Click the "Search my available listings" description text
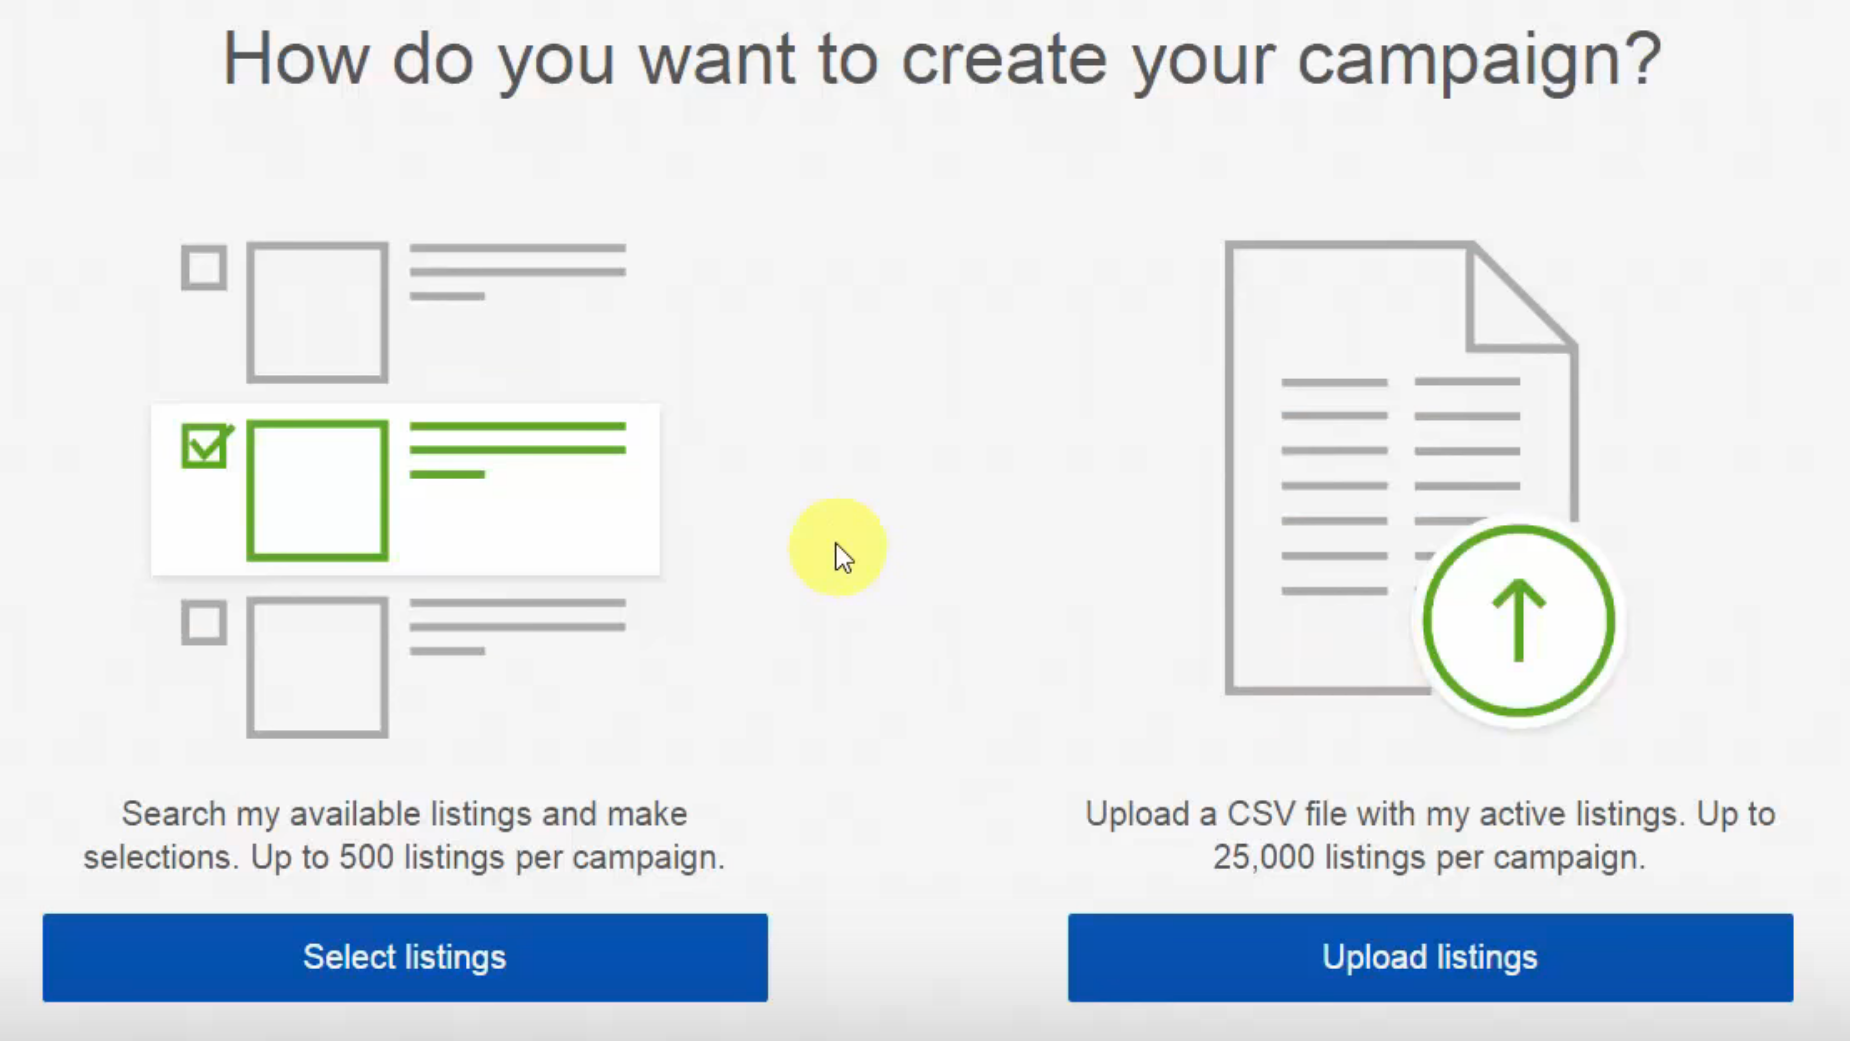This screenshot has width=1850, height=1041. [x=405, y=836]
